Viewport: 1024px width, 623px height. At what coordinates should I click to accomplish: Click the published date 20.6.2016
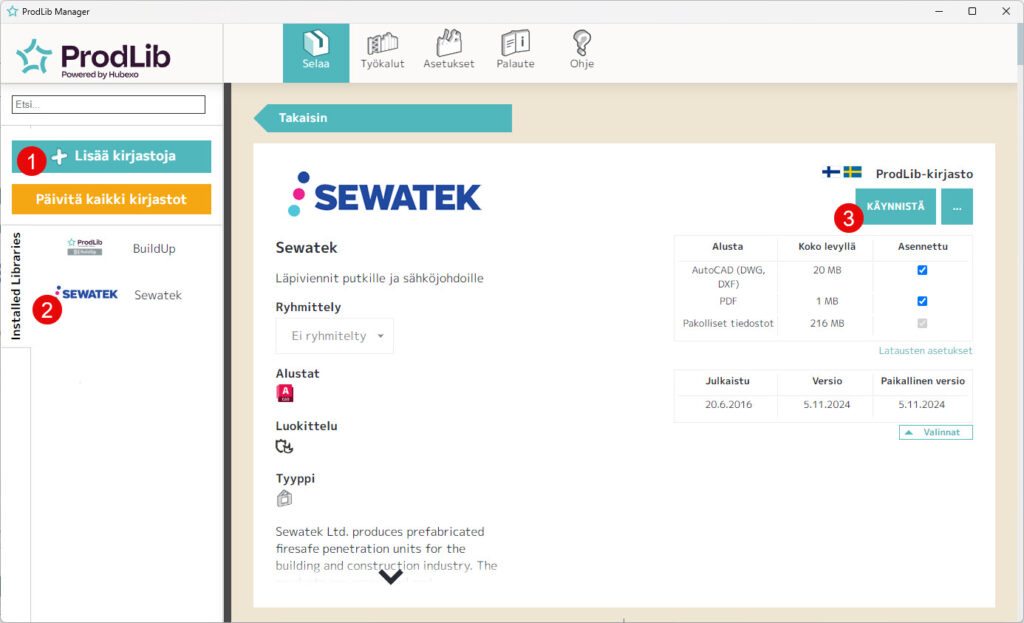coord(728,404)
